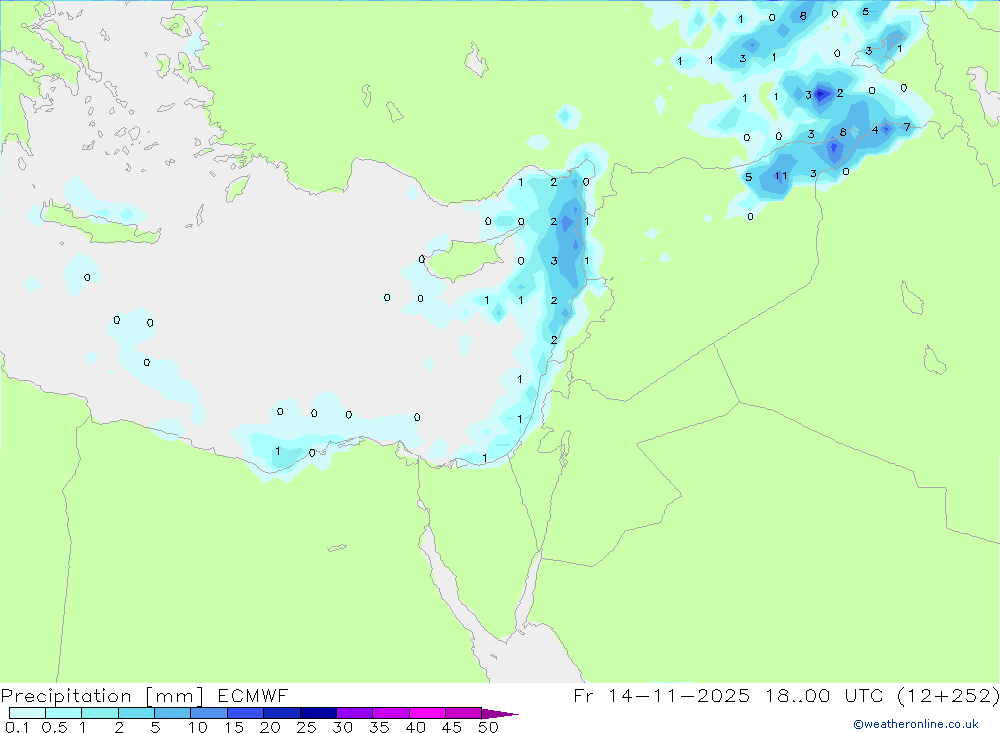Click the 'Precipitation' title word
Image resolution: width=1000 pixels, height=733 pixels.
[x=66, y=696]
